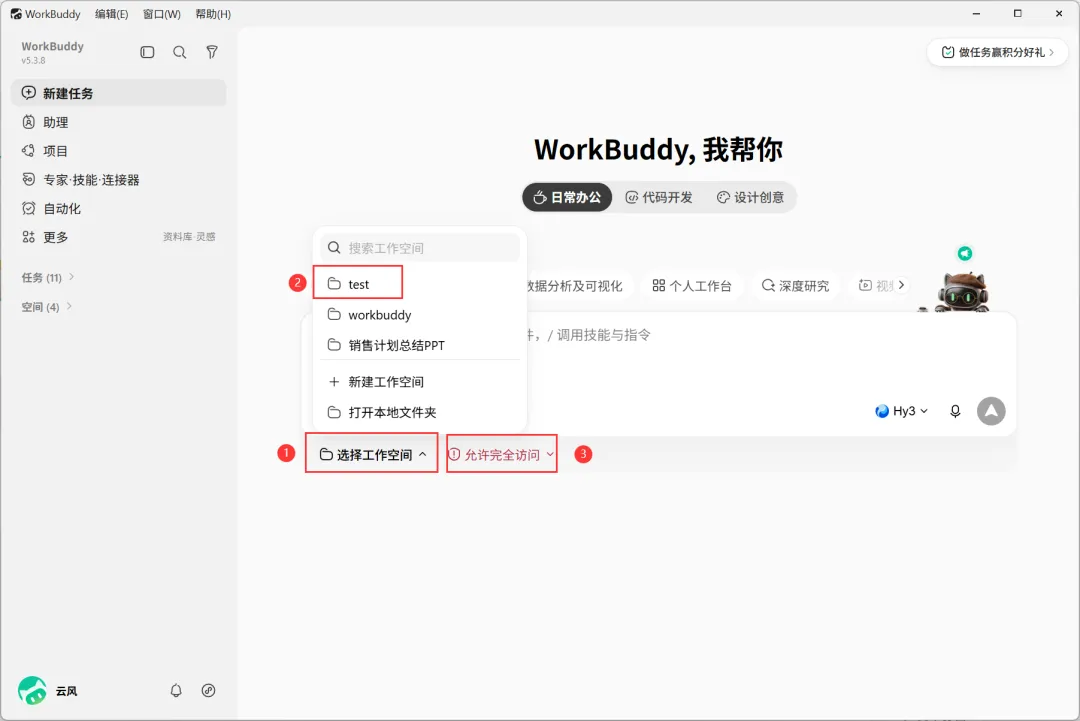
Task: Click the WorkBuddy logo in the title bar
Action: 16,14
